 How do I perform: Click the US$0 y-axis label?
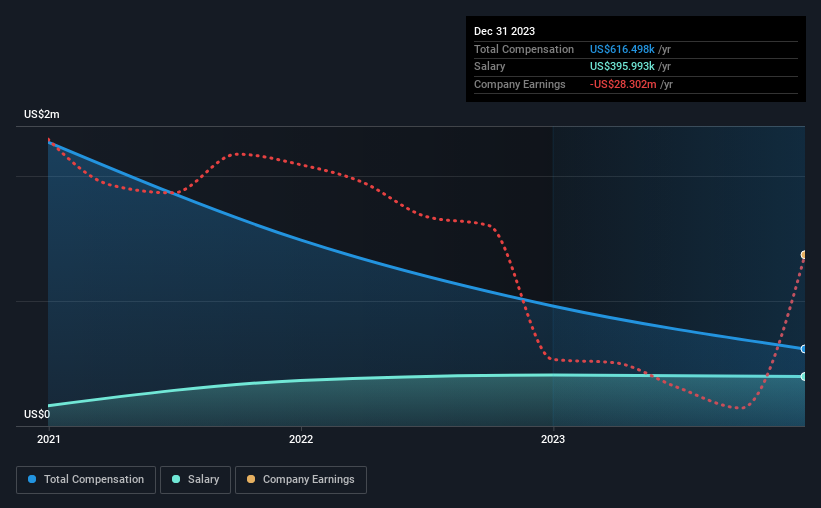37,414
